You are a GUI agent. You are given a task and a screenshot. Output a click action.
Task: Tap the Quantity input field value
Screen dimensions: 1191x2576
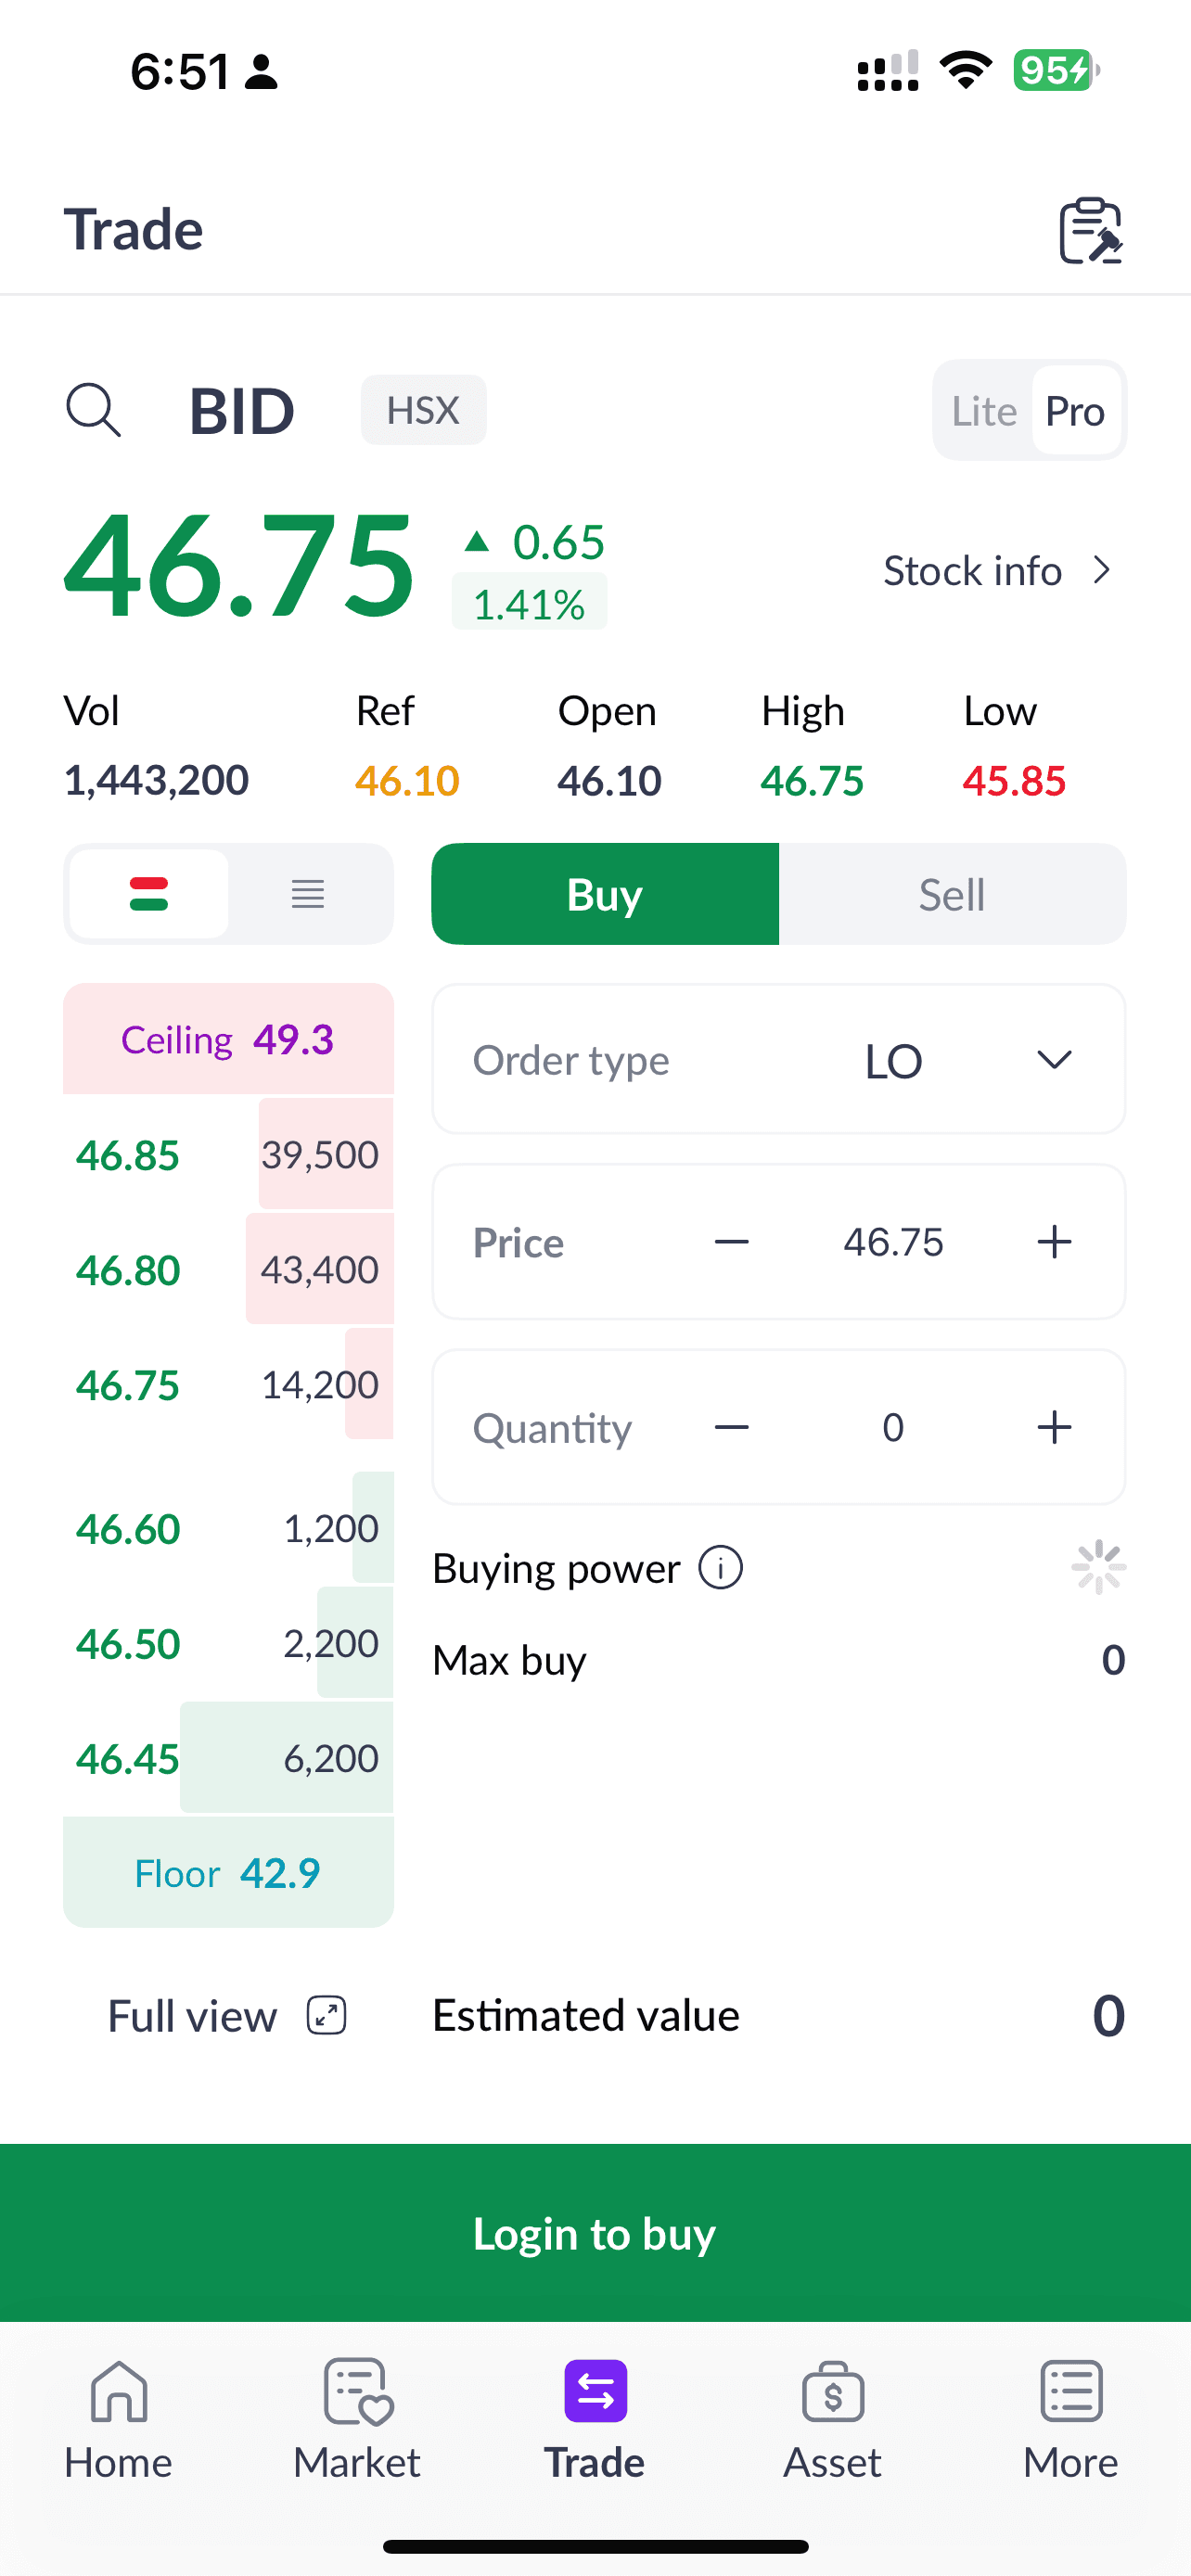(x=893, y=1427)
